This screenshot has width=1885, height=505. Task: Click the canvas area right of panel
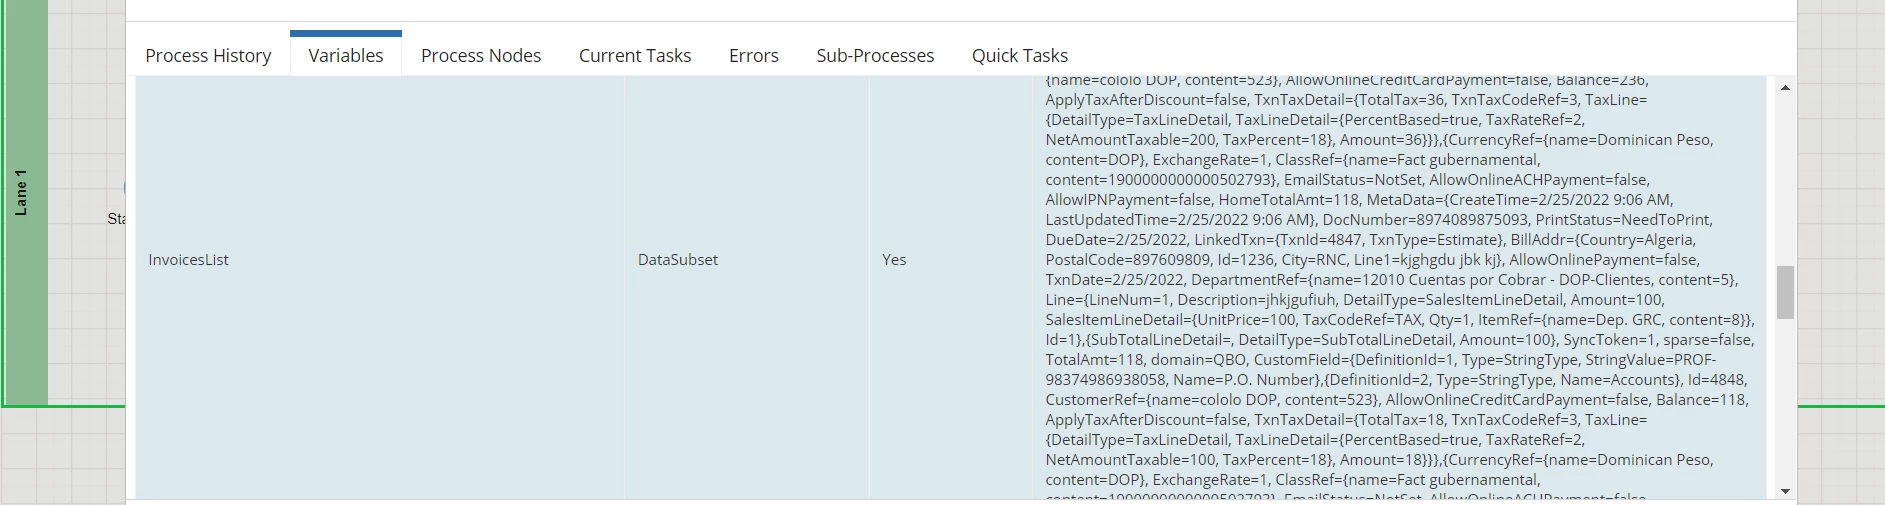(x=1841, y=200)
